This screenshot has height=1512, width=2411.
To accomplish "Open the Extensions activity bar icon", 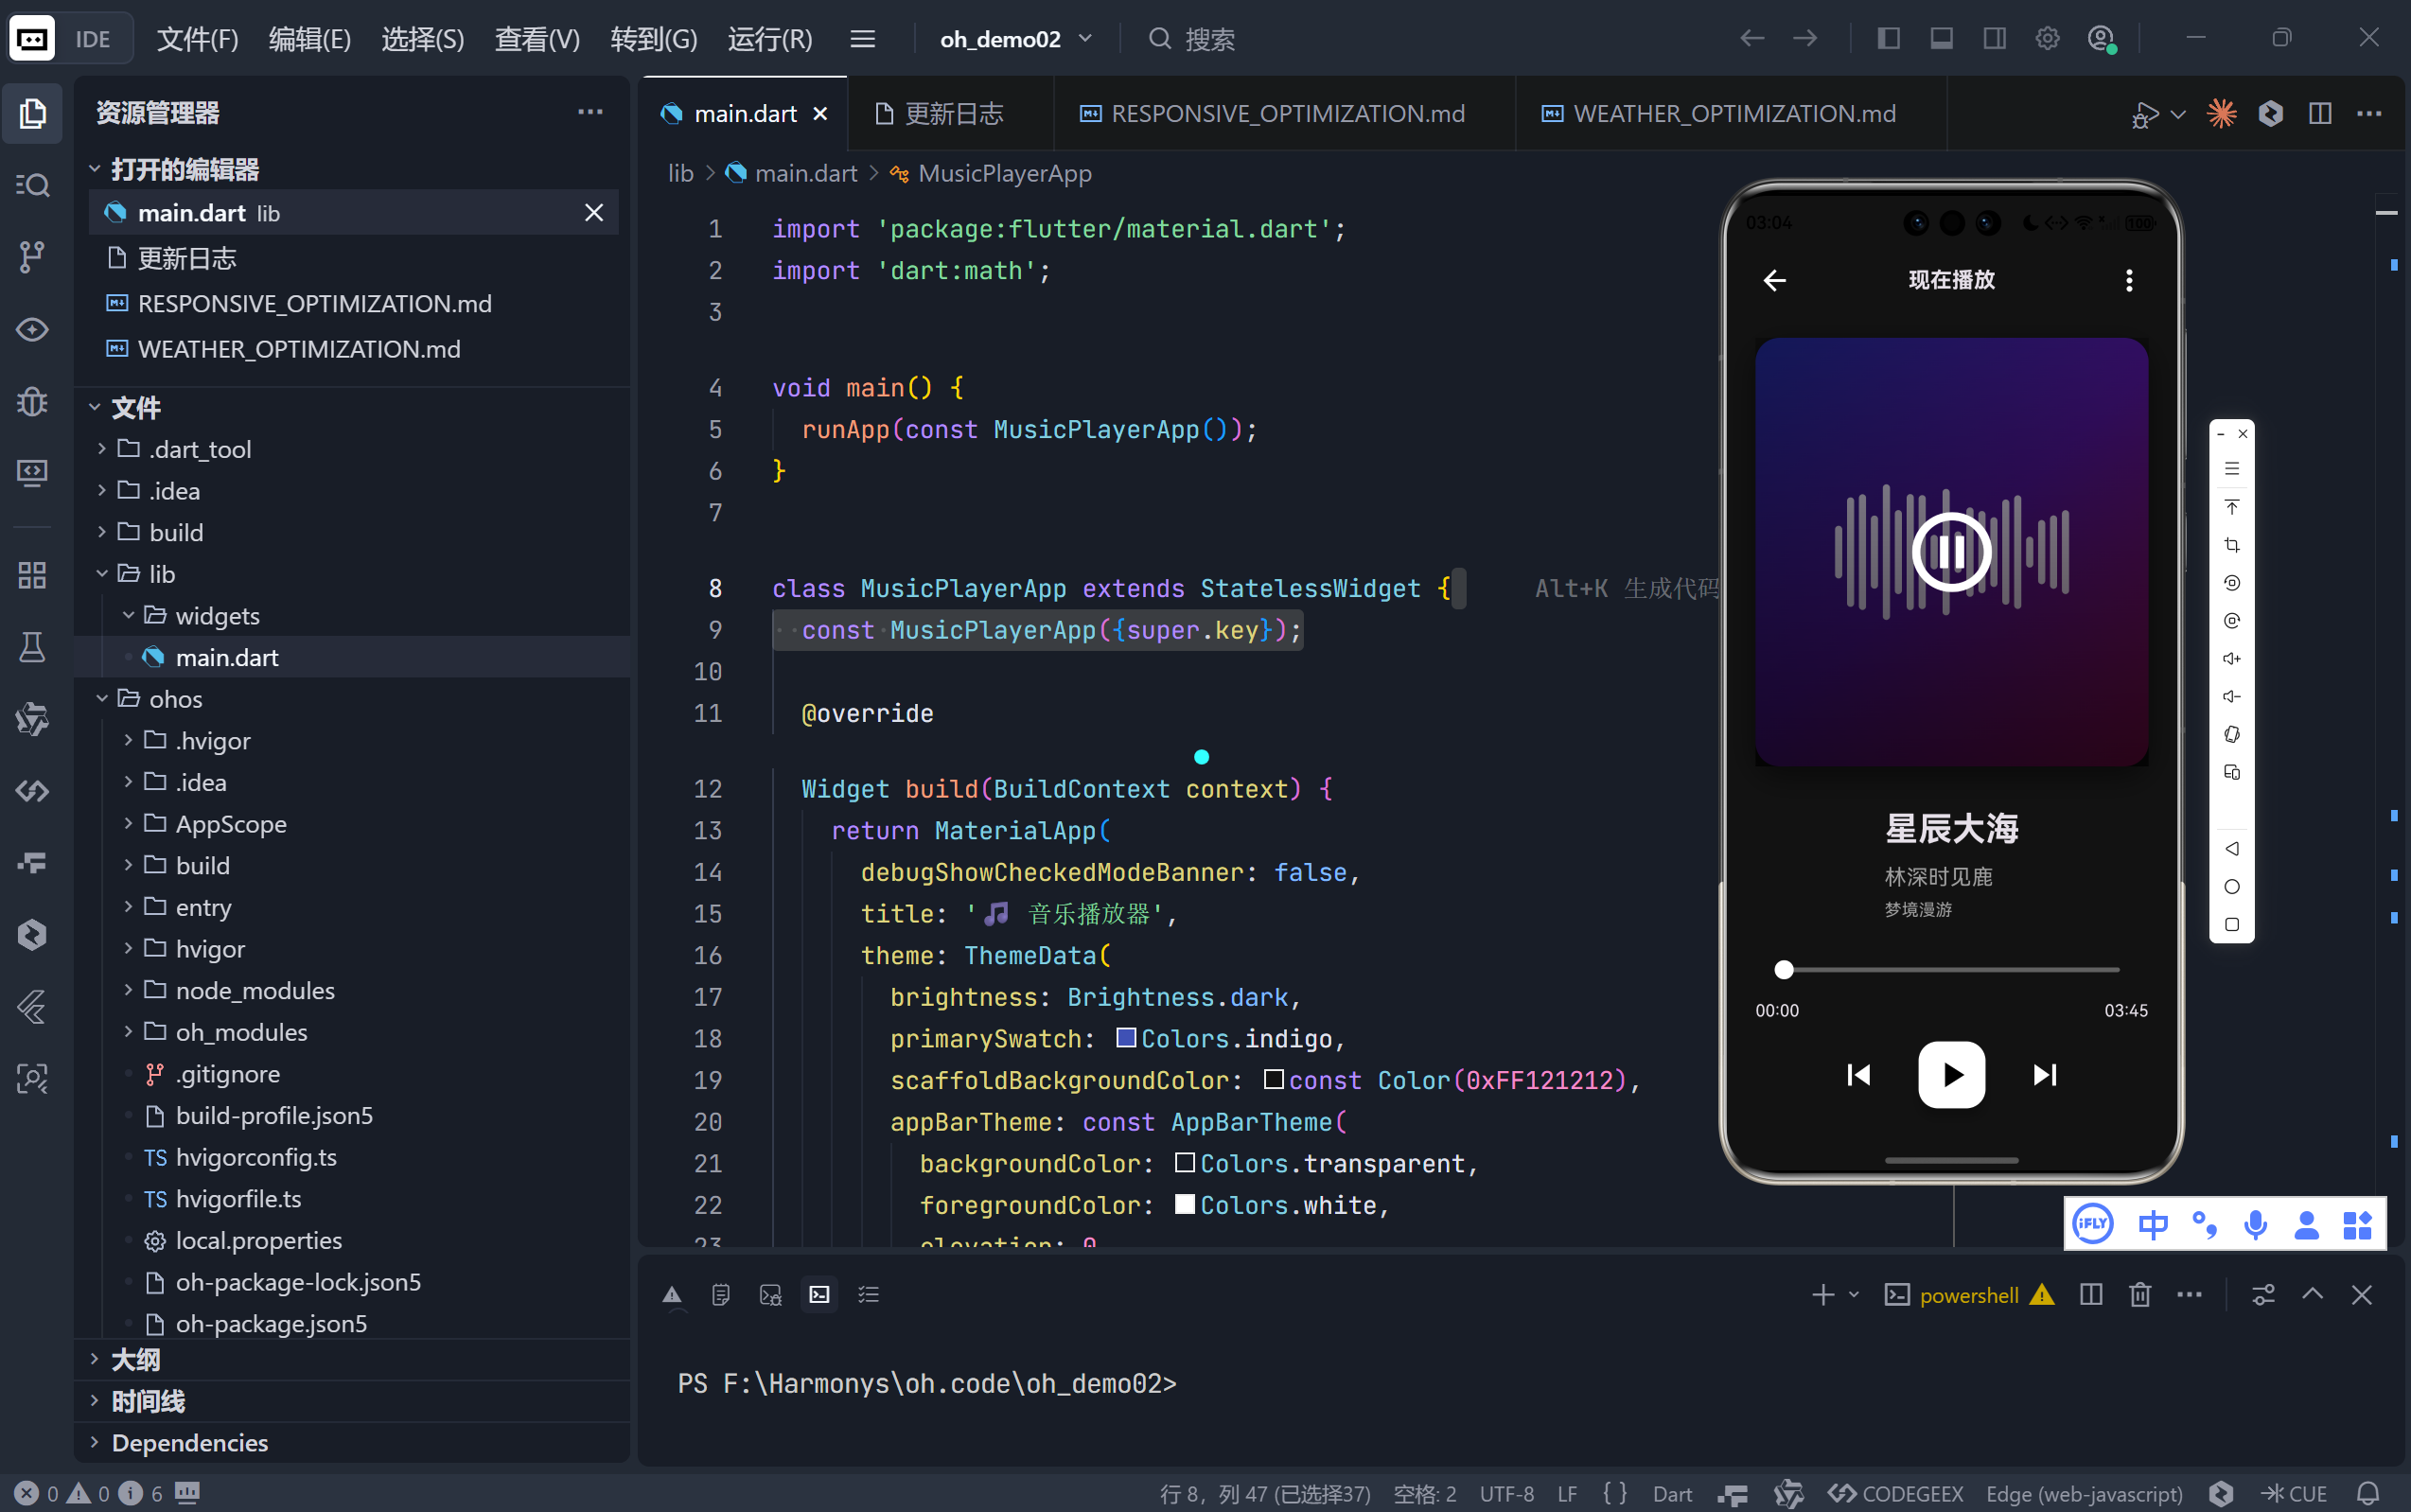I will click(32, 575).
